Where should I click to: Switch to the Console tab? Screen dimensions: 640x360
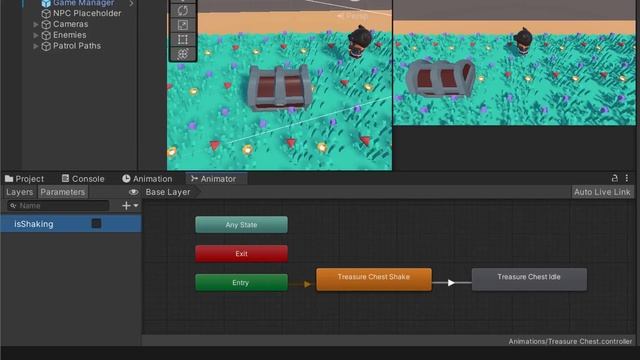pyautogui.click(x=83, y=179)
